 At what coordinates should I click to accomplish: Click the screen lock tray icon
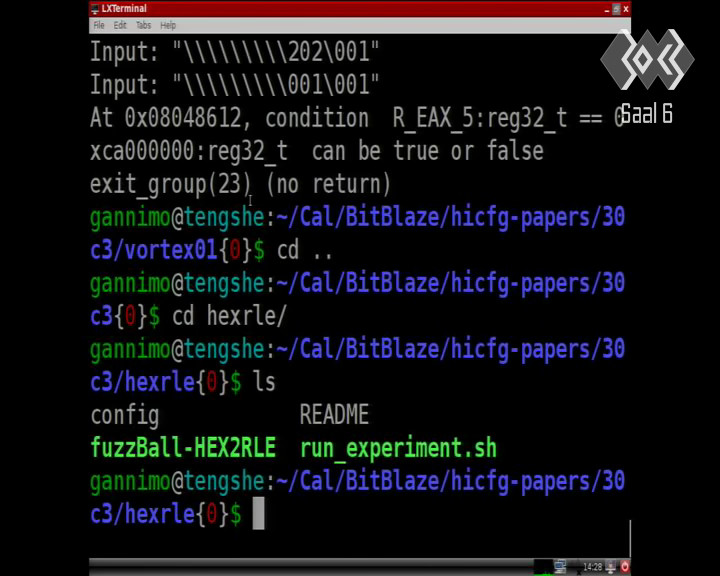pos(611,566)
